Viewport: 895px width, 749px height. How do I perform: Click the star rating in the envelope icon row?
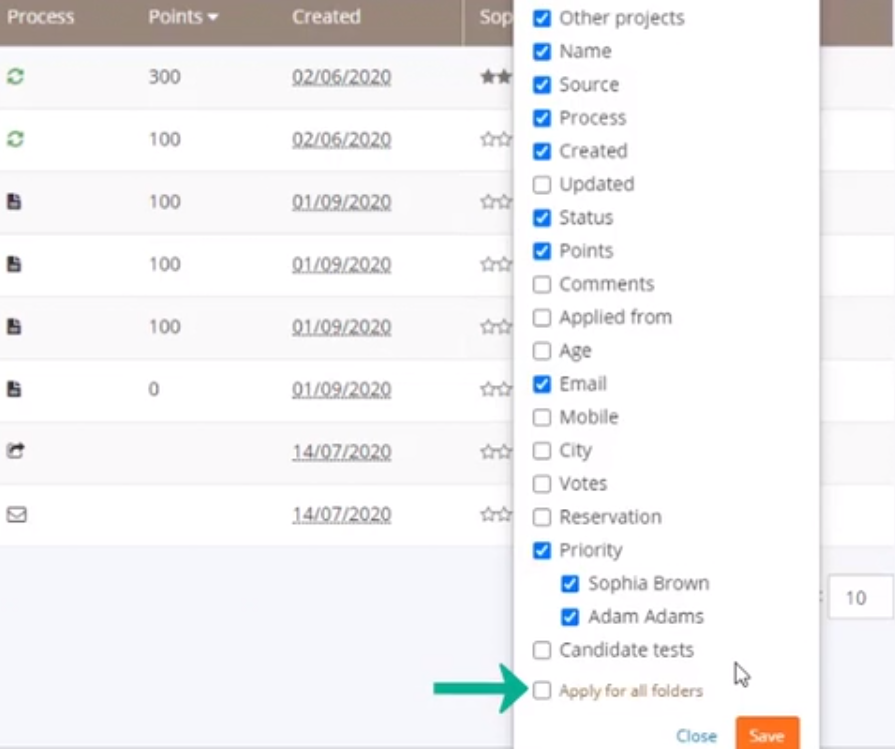pyautogui.click(x=496, y=514)
